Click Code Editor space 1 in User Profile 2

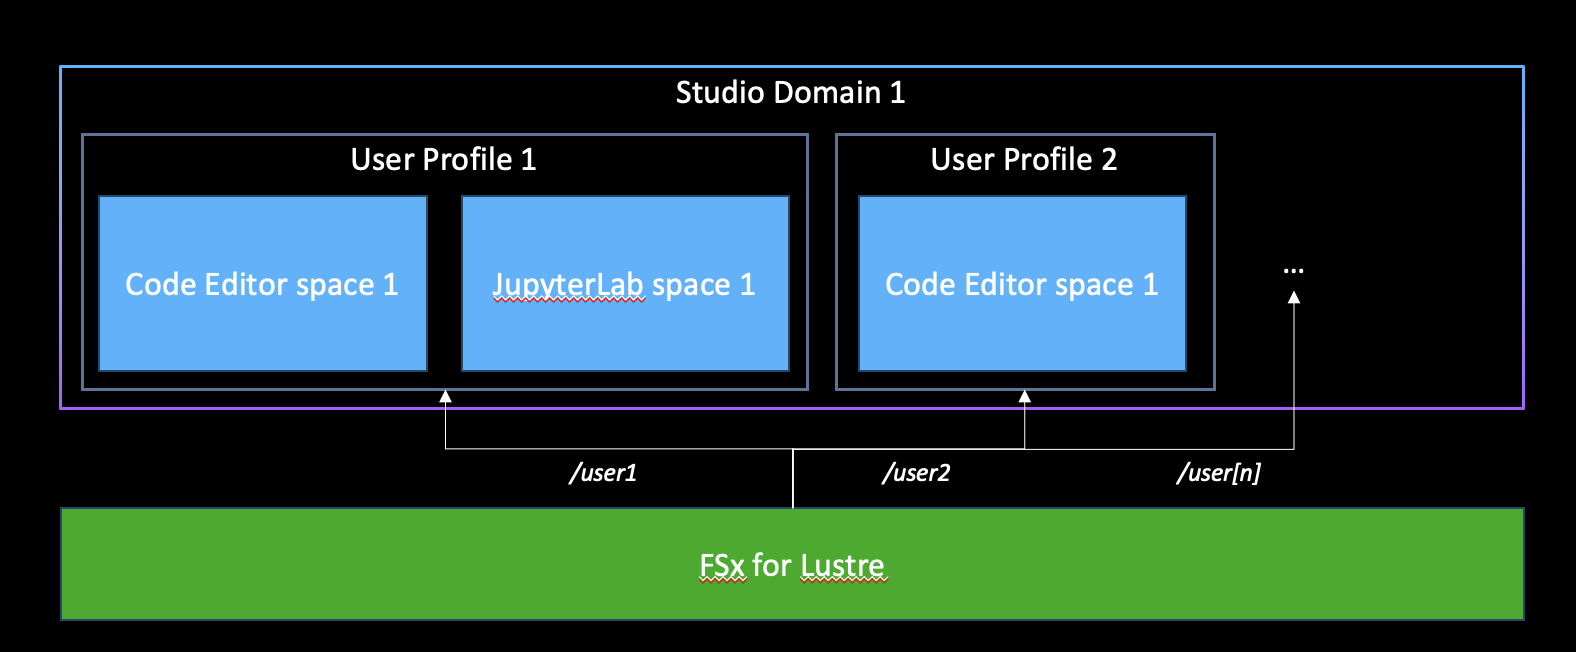1021,285
